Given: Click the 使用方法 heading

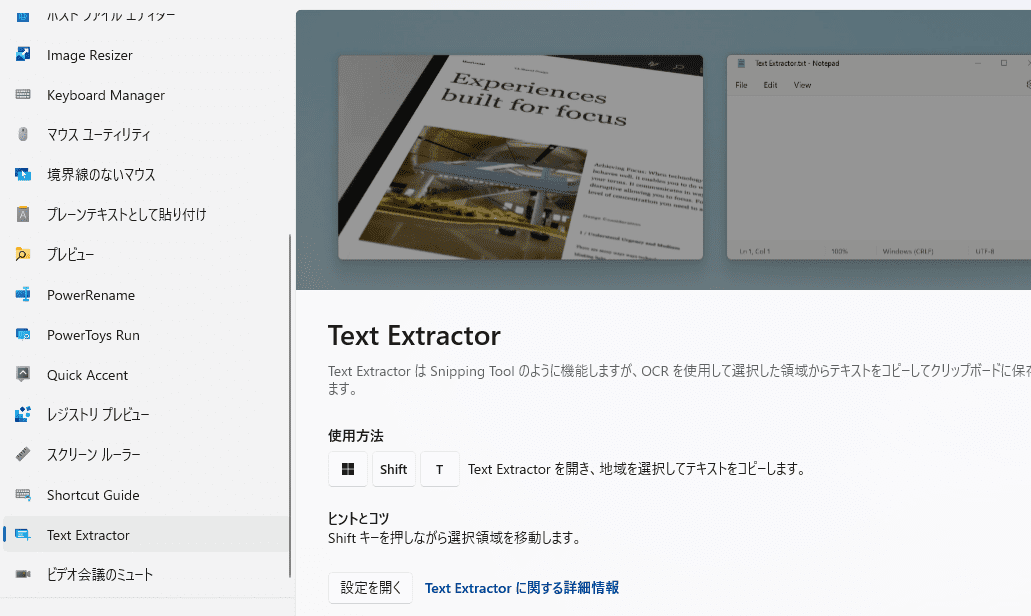Looking at the screenshot, I should tap(356, 436).
